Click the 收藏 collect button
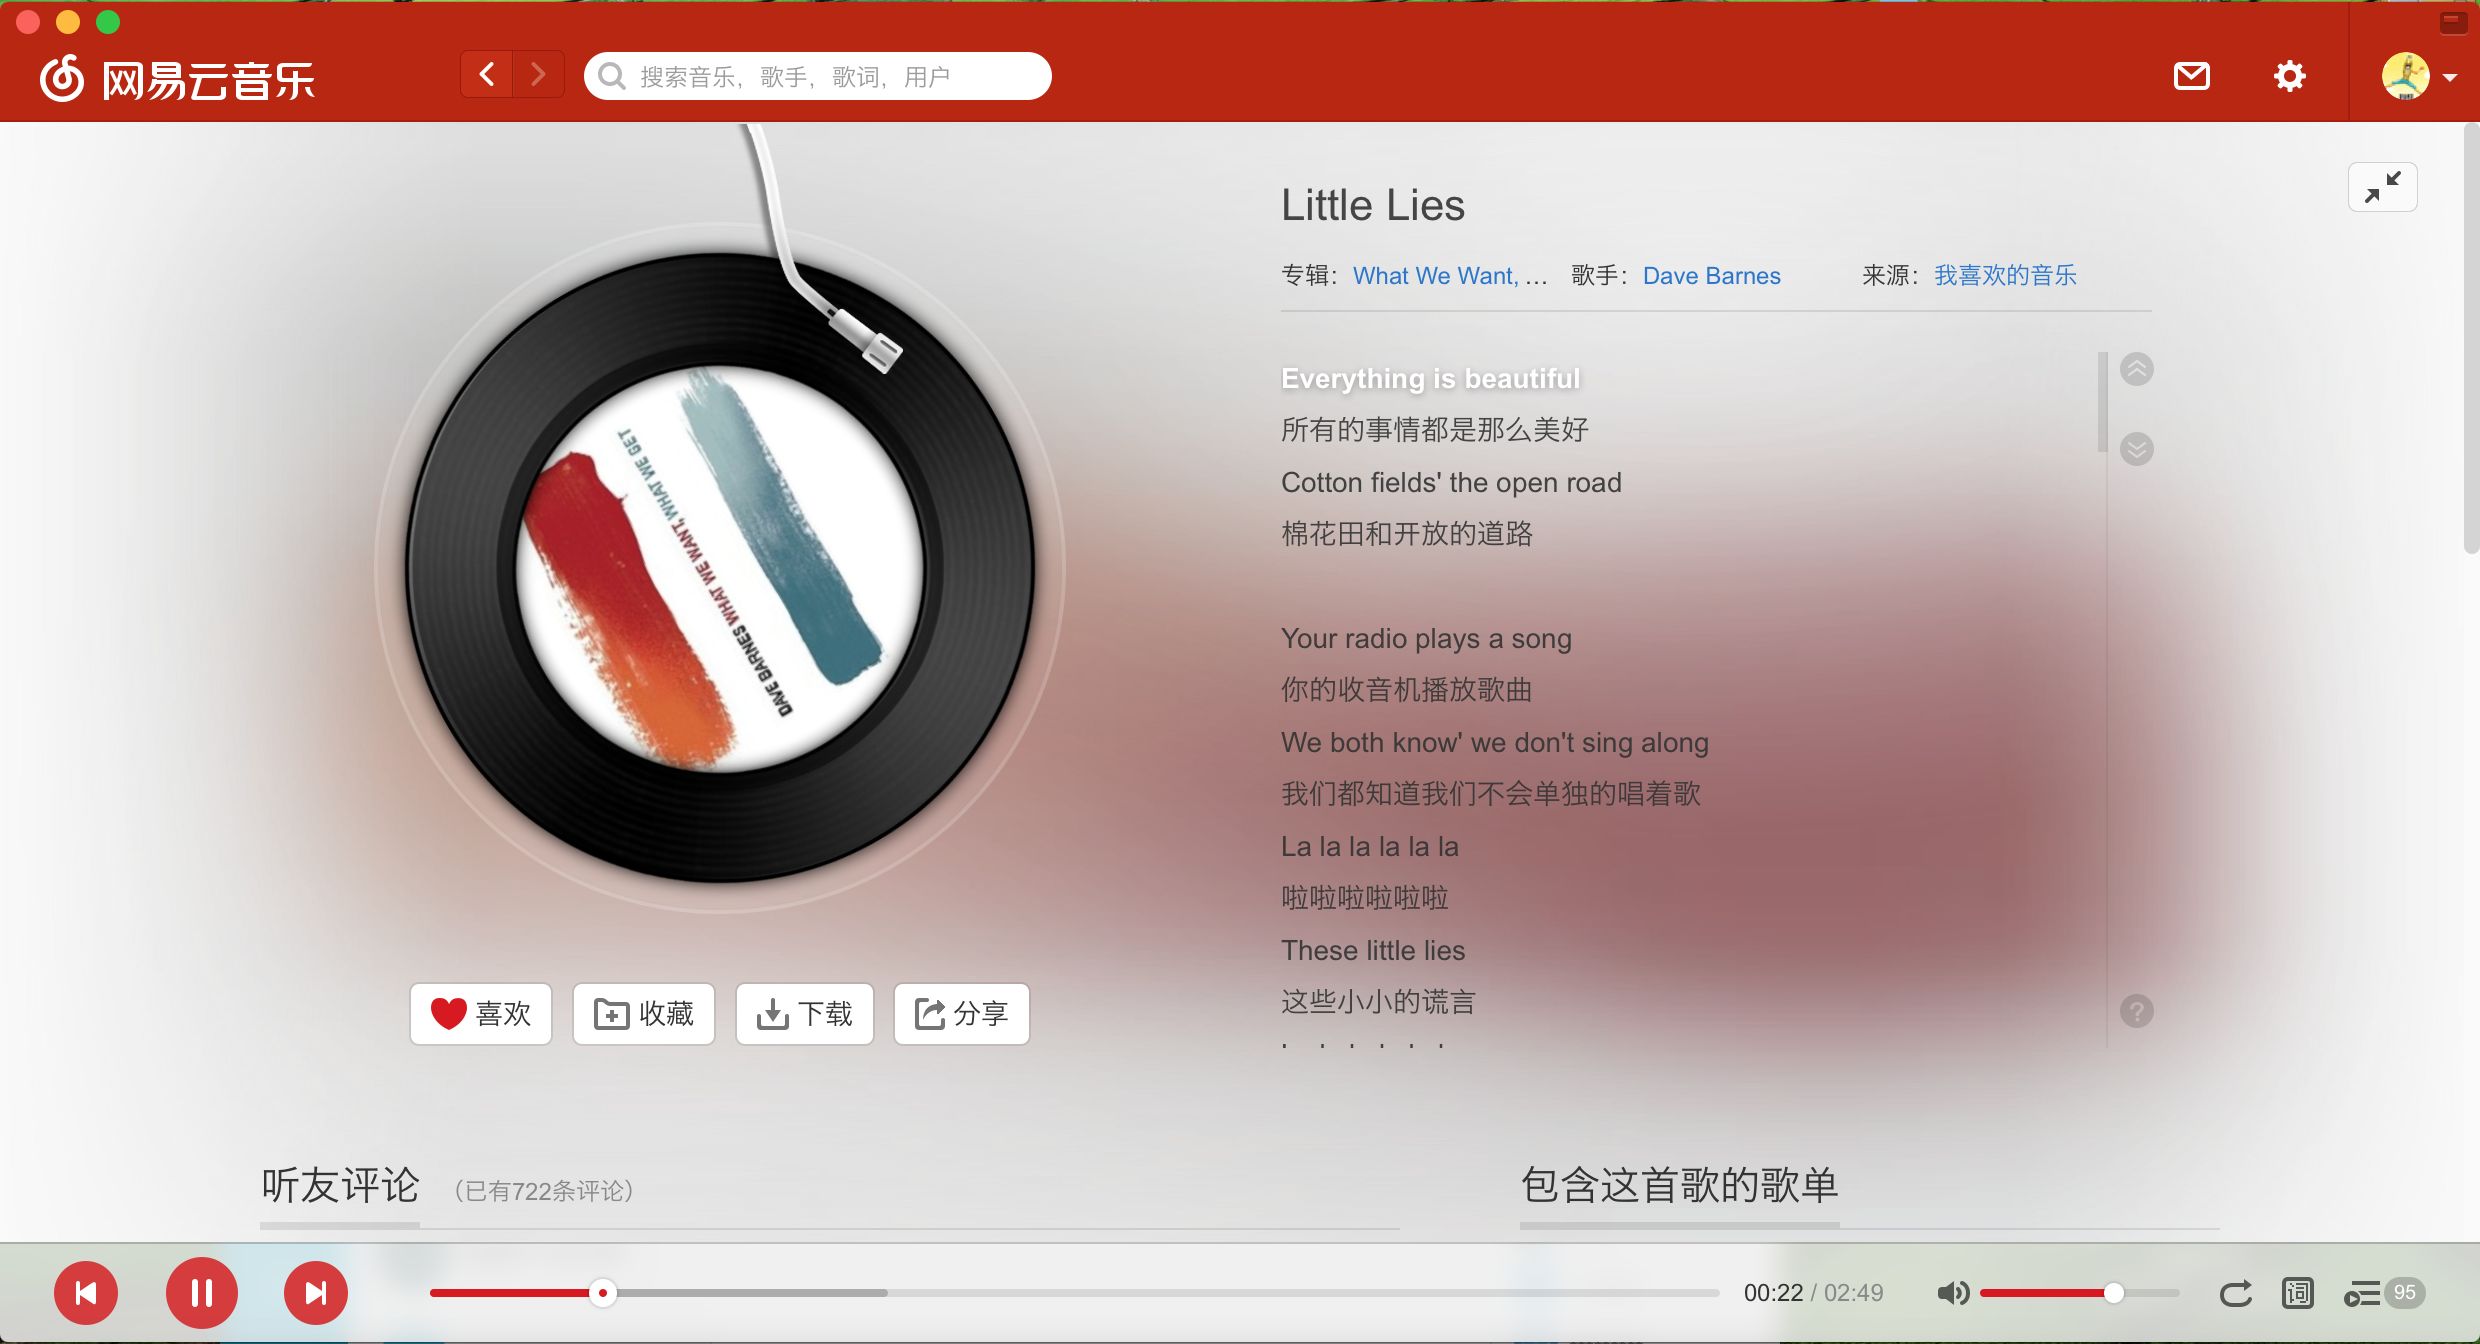 tap(644, 1014)
